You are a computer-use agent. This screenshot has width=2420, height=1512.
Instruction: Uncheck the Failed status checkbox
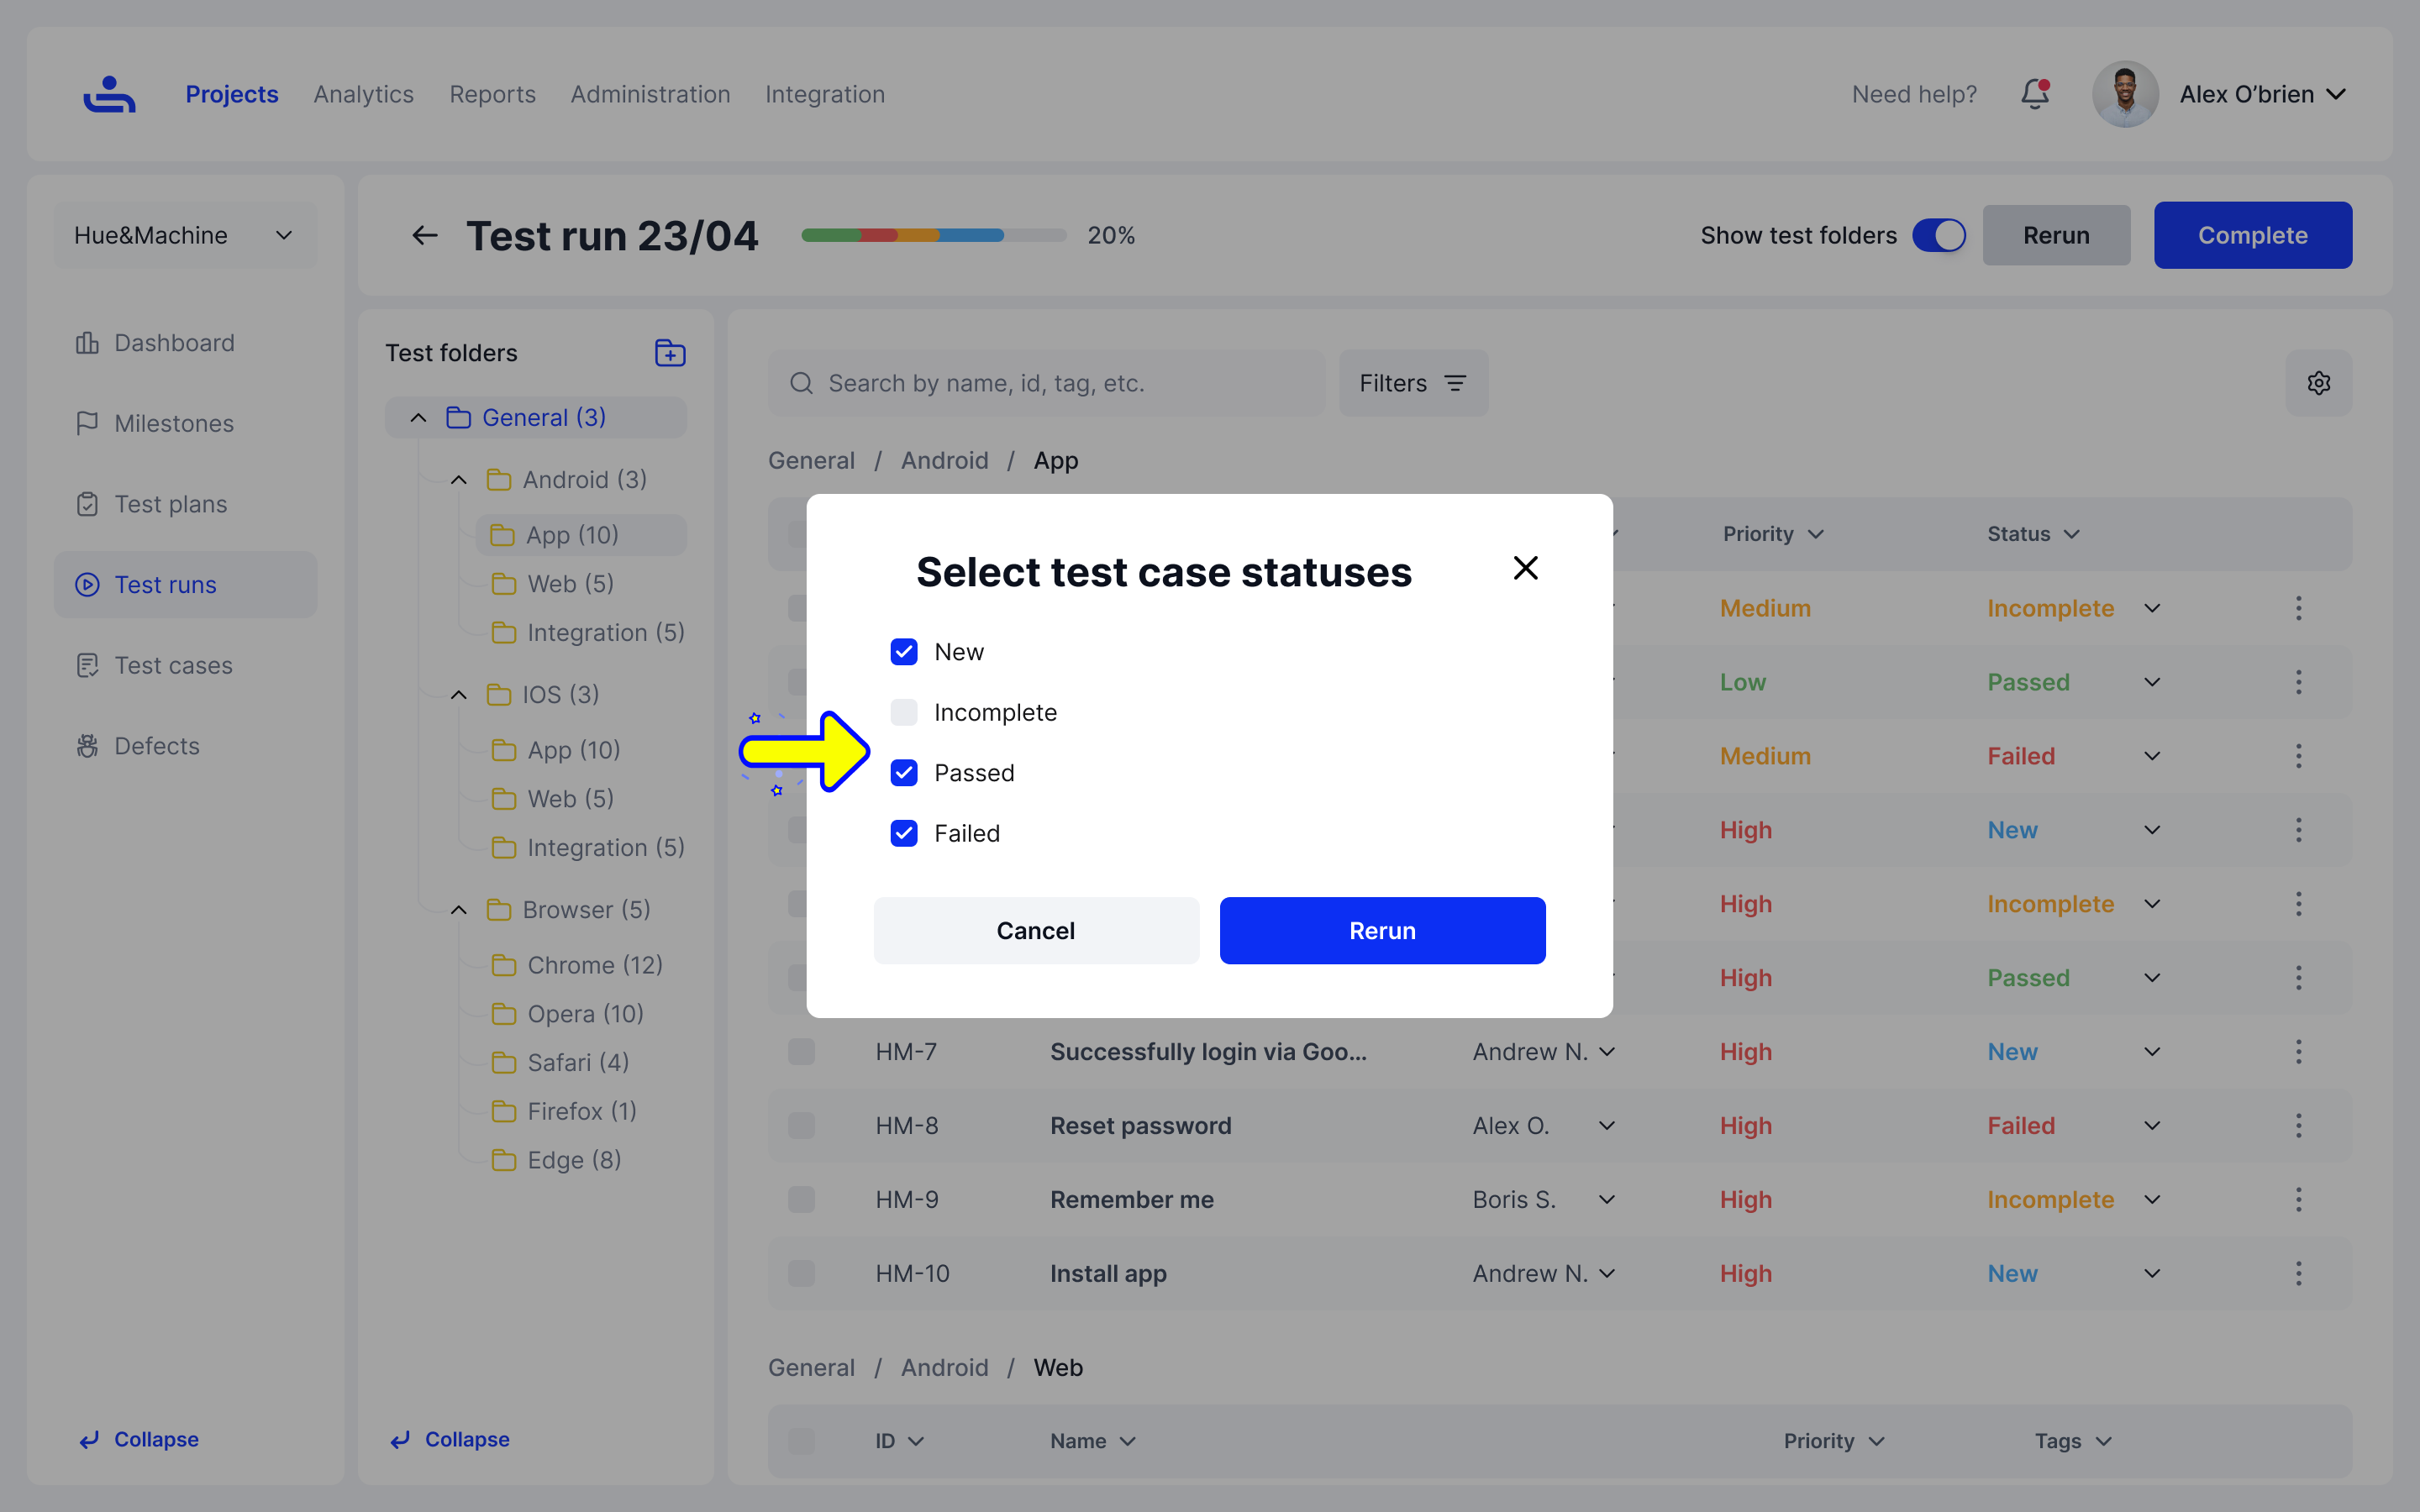pos(904,833)
